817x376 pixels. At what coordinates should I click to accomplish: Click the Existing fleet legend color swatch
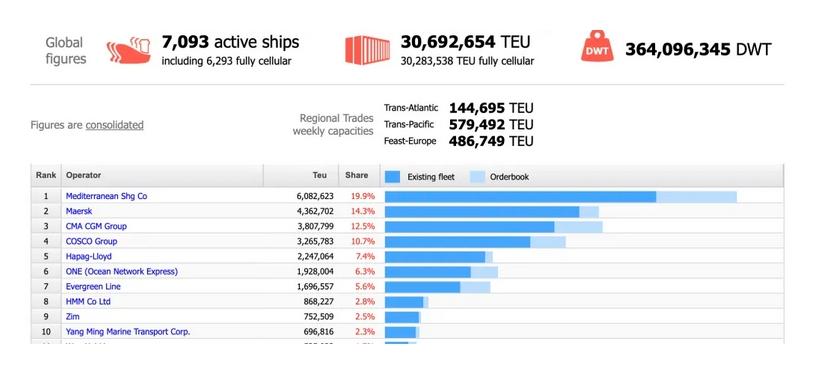[392, 177]
